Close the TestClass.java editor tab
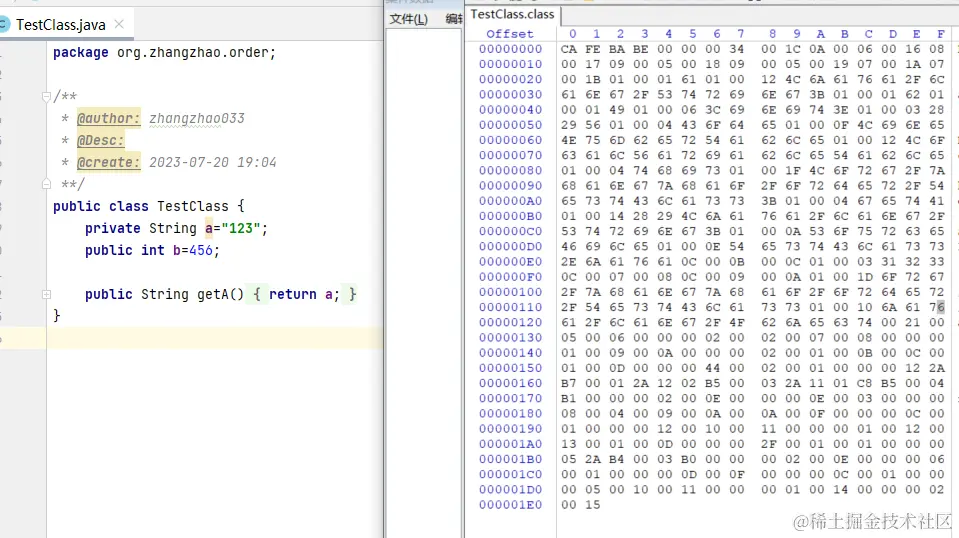Screen dimensions: 959x538 click(x=119, y=24)
